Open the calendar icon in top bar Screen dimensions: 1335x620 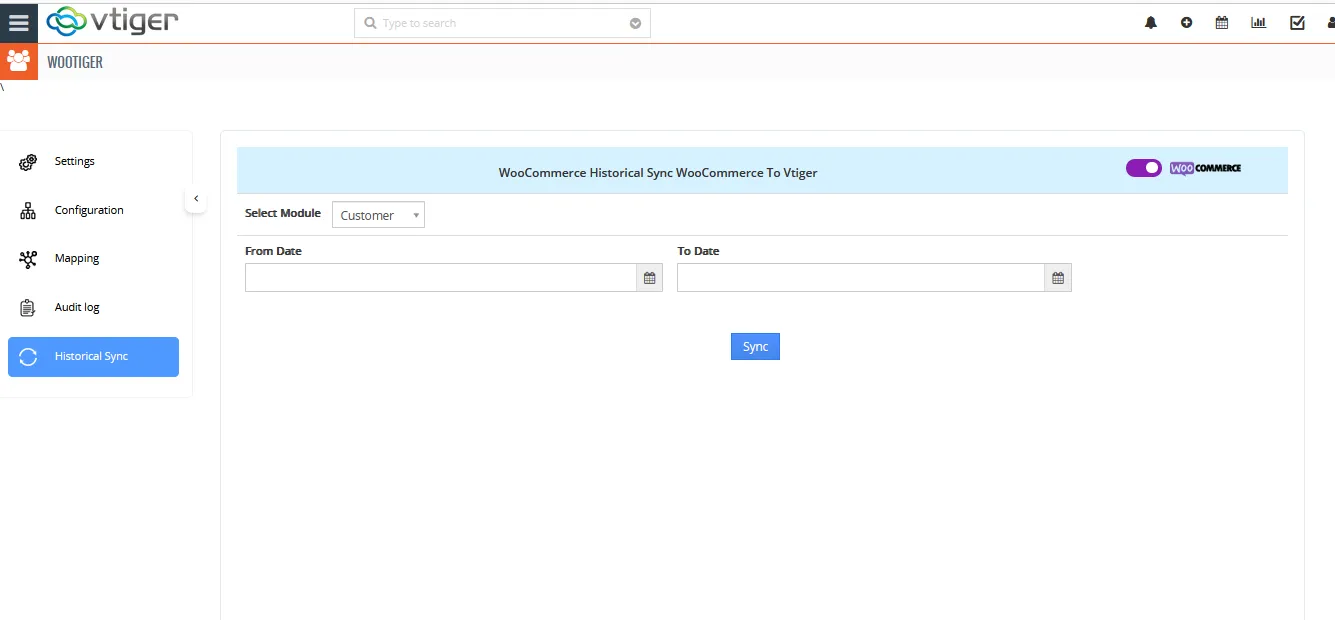(x=1221, y=23)
